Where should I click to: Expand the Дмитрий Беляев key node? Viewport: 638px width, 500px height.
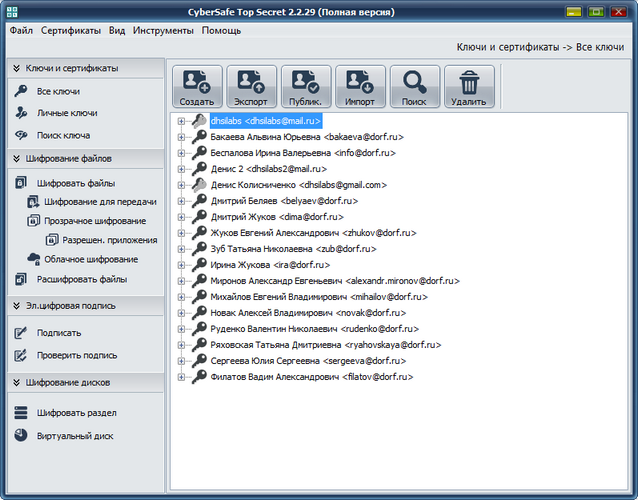pyautogui.click(x=181, y=201)
